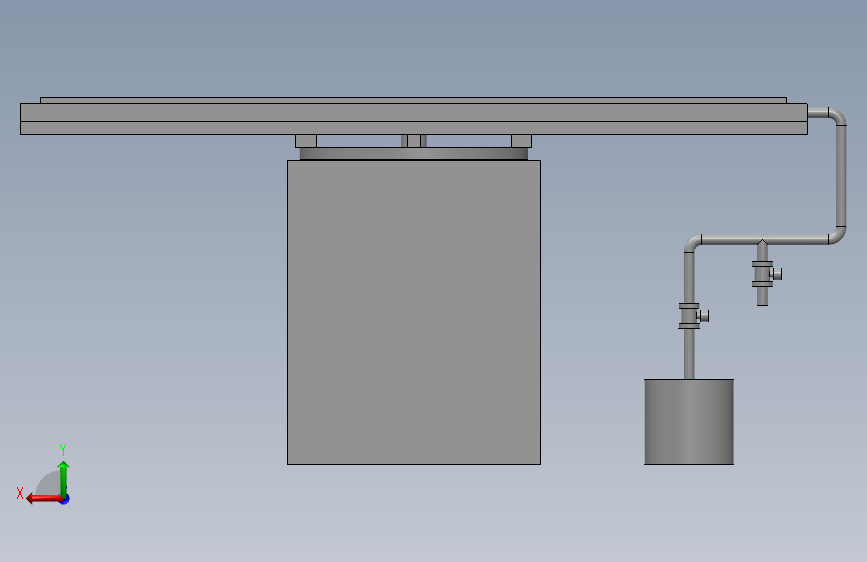Image resolution: width=867 pixels, height=562 pixels.
Task: Select the round flange disc above the cabinet
Action: [x=414, y=154]
